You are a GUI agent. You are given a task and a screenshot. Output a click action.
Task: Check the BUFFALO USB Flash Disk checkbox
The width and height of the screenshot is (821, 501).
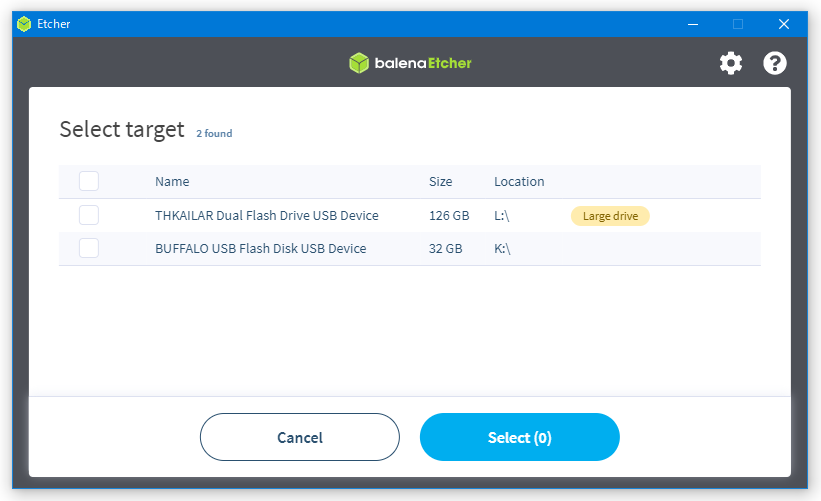tap(89, 248)
